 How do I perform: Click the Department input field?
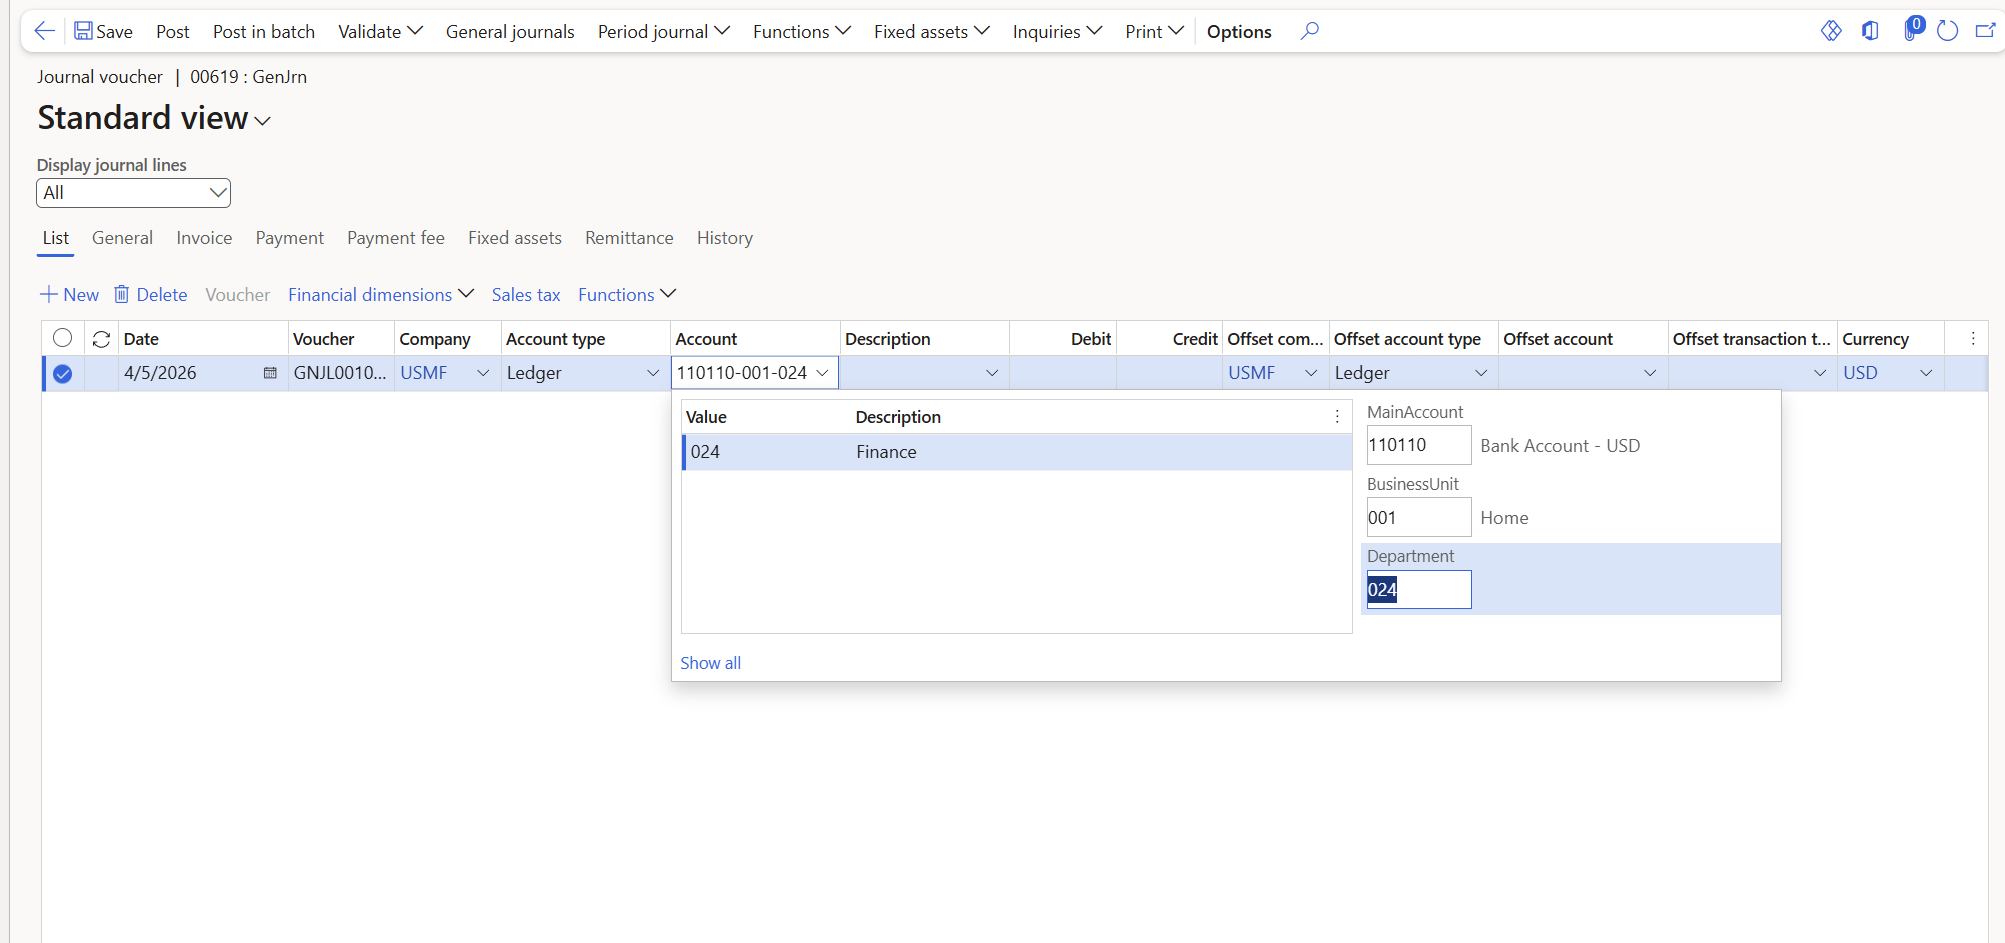[1419, 589]
